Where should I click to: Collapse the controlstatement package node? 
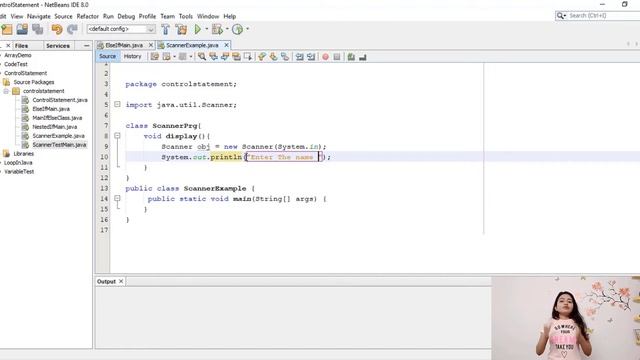(6, 91)
